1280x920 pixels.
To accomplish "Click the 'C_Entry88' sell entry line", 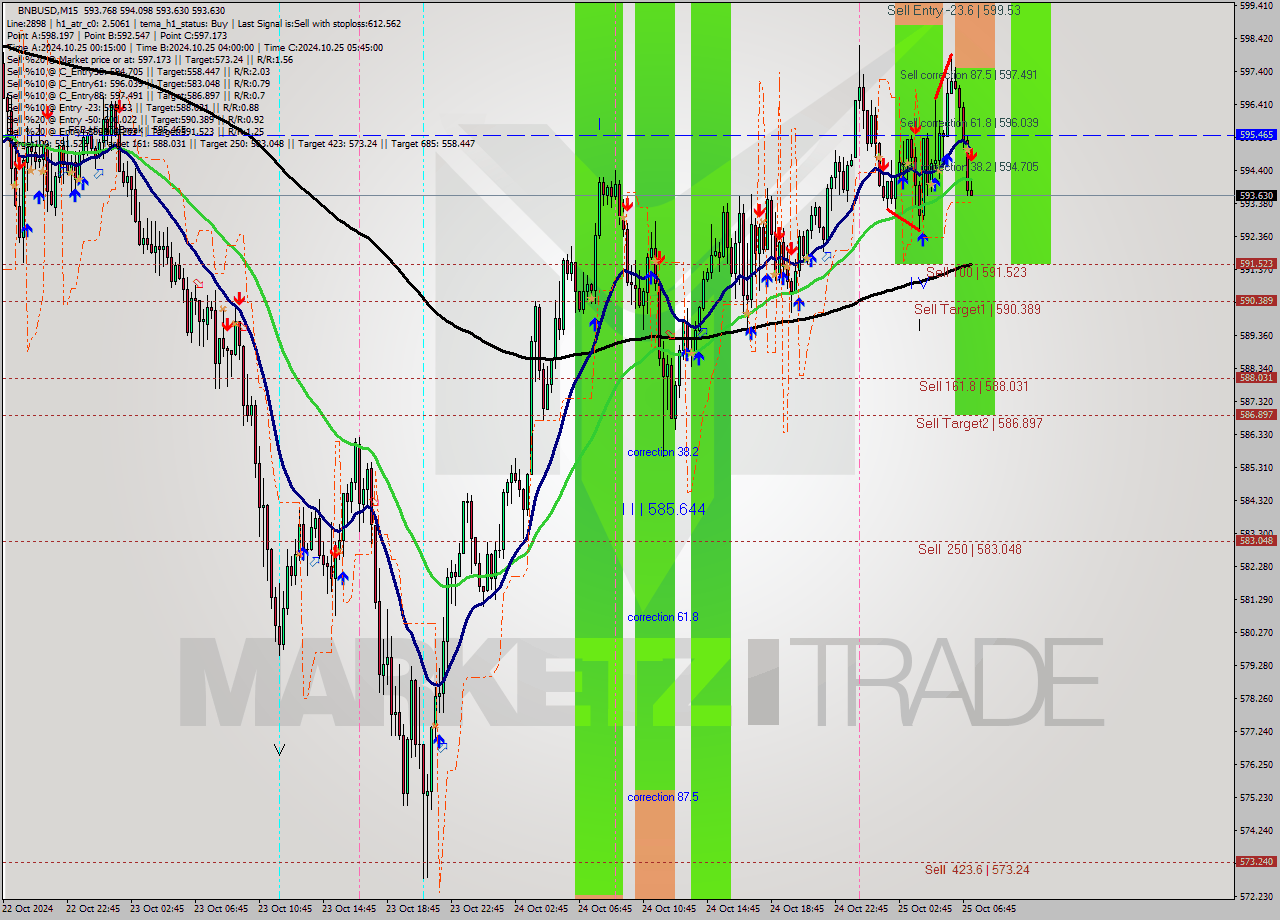I will tap(135, 95).
